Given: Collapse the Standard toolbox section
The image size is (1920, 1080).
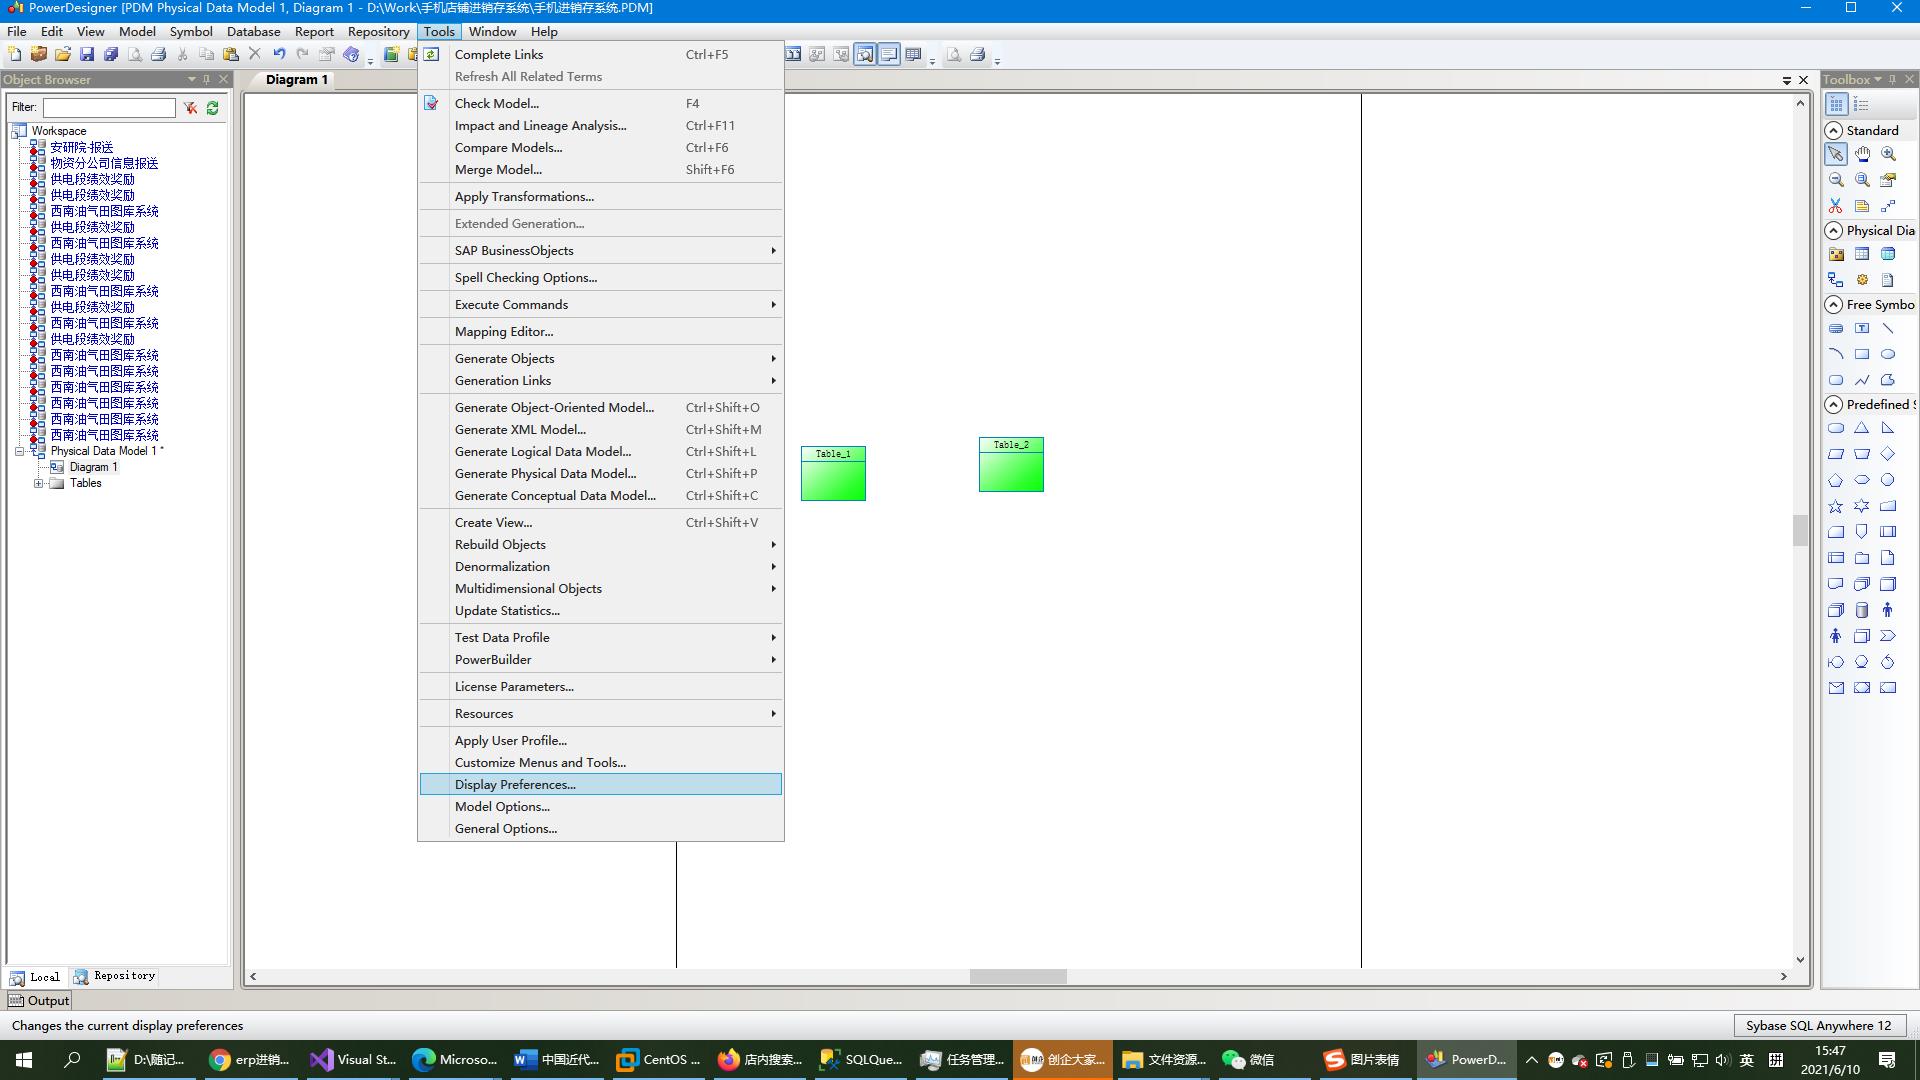Looking at the screenshot, I should 1834,131.
